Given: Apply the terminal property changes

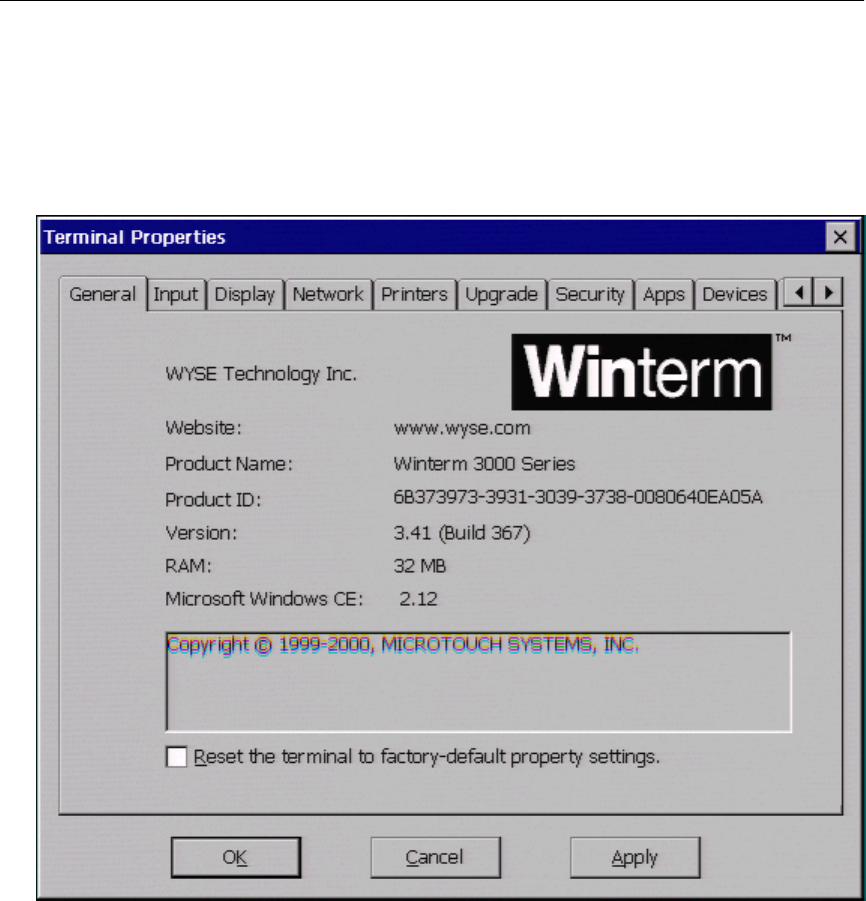Looking at the screenshot, I should (x=635, y=857).
